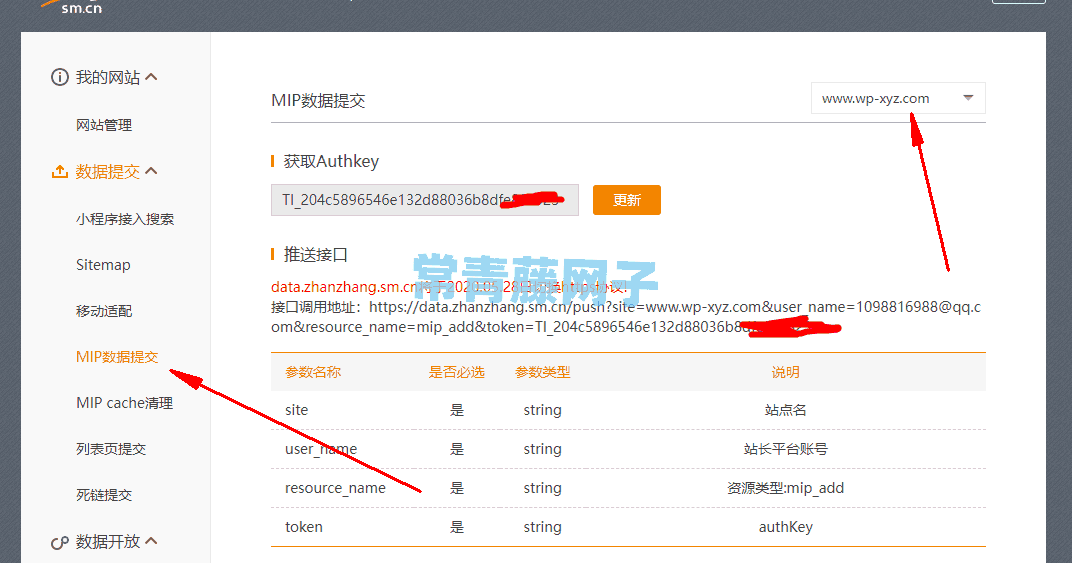Click the 站长平台账号 description cell
Image resolution: width=1072 pixels, height=563 pixels.
[x=786, y=449]
